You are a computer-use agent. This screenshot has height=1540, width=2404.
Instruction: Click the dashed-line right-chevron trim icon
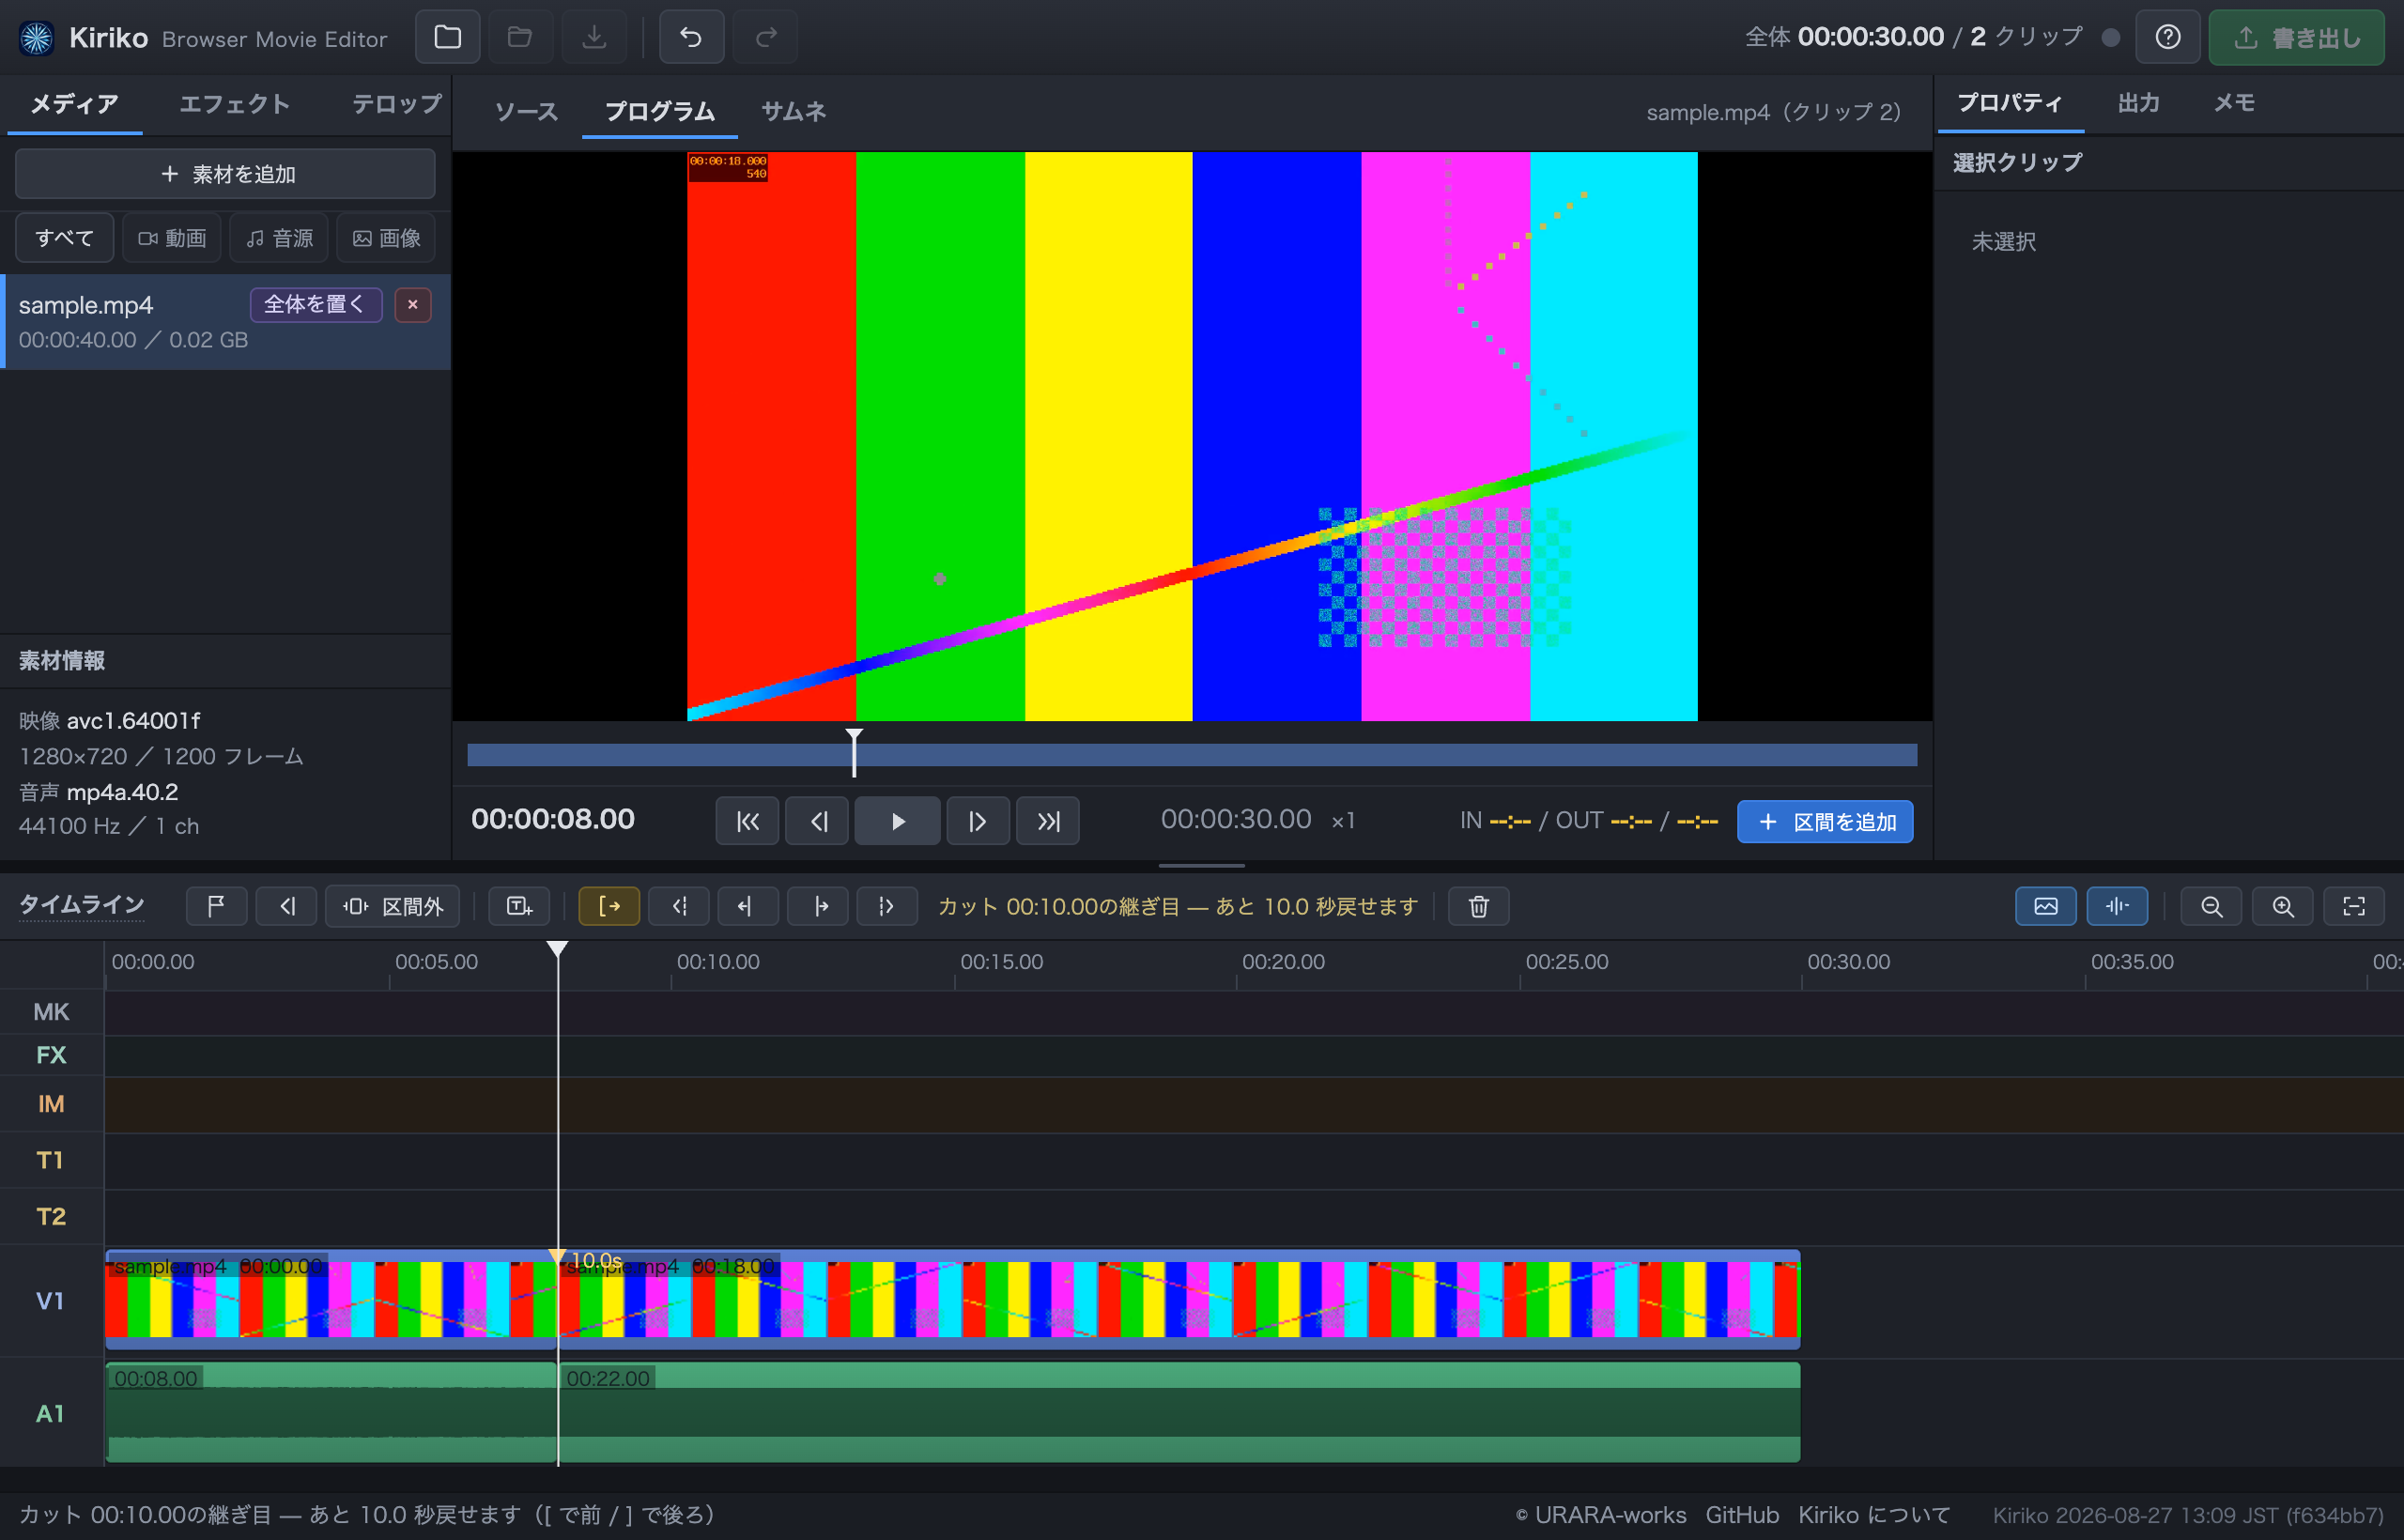887,906
